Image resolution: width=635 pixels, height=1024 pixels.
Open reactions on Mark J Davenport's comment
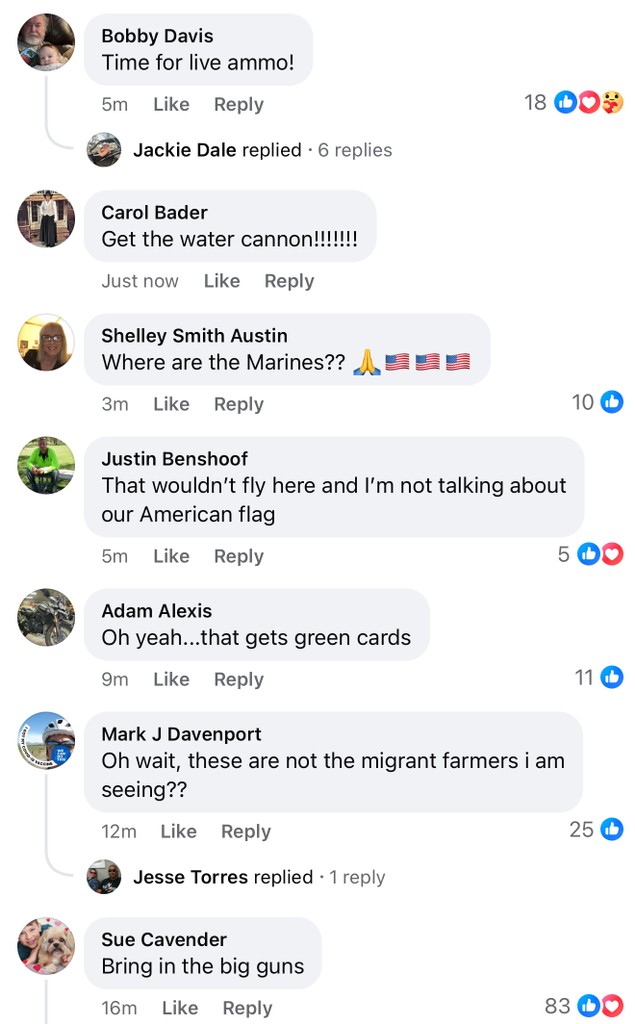(596, 829)
